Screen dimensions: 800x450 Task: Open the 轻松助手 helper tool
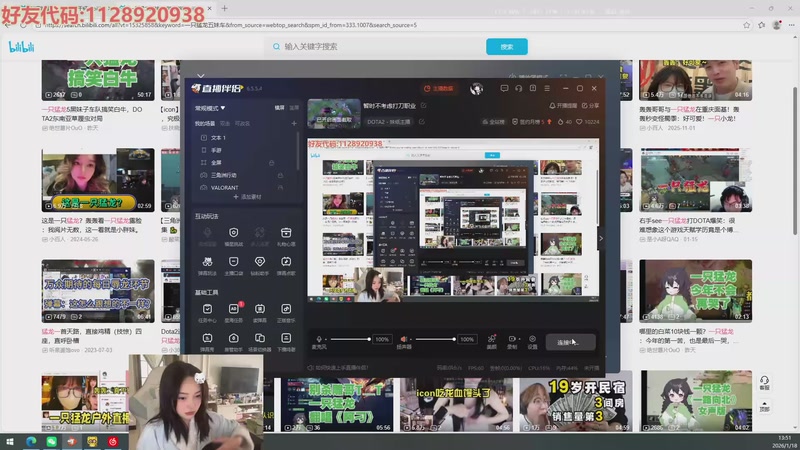tap(260, 266)
